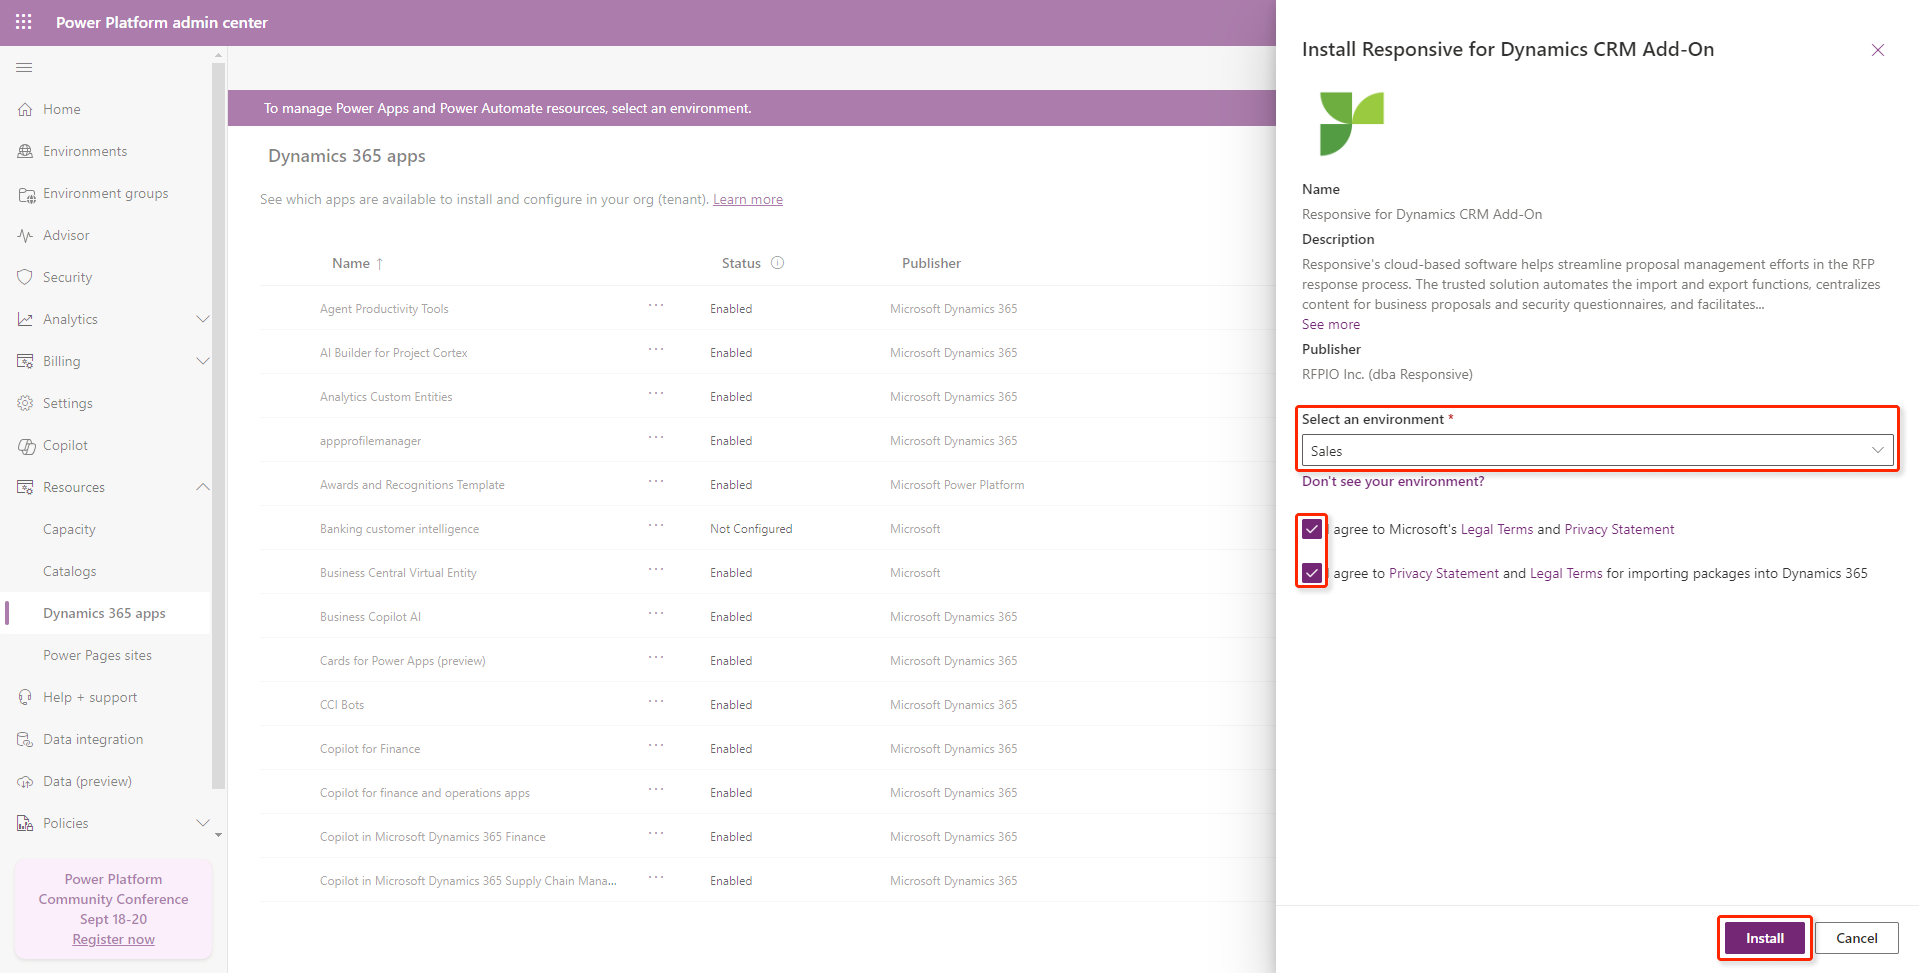Open the app launcher waffle icon
This screenshot has width=1919, height=973.
tap(24, 22)
